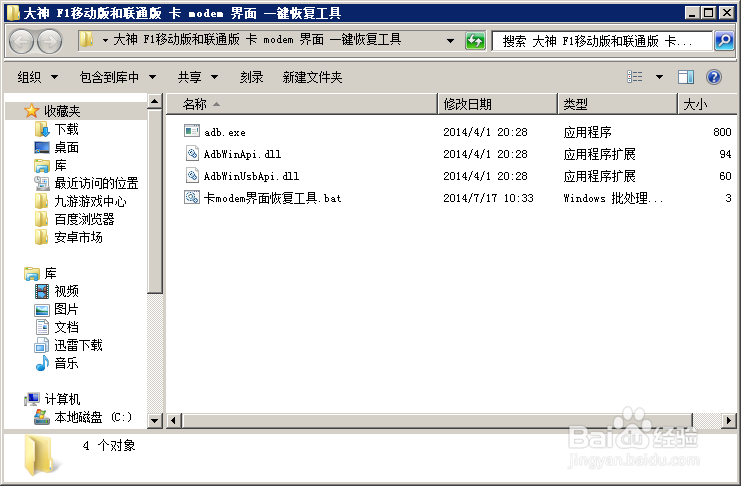Click the star icon next to 收藏夹
The height and width of the screenshot is (486, 741).
tap(31, 111)
